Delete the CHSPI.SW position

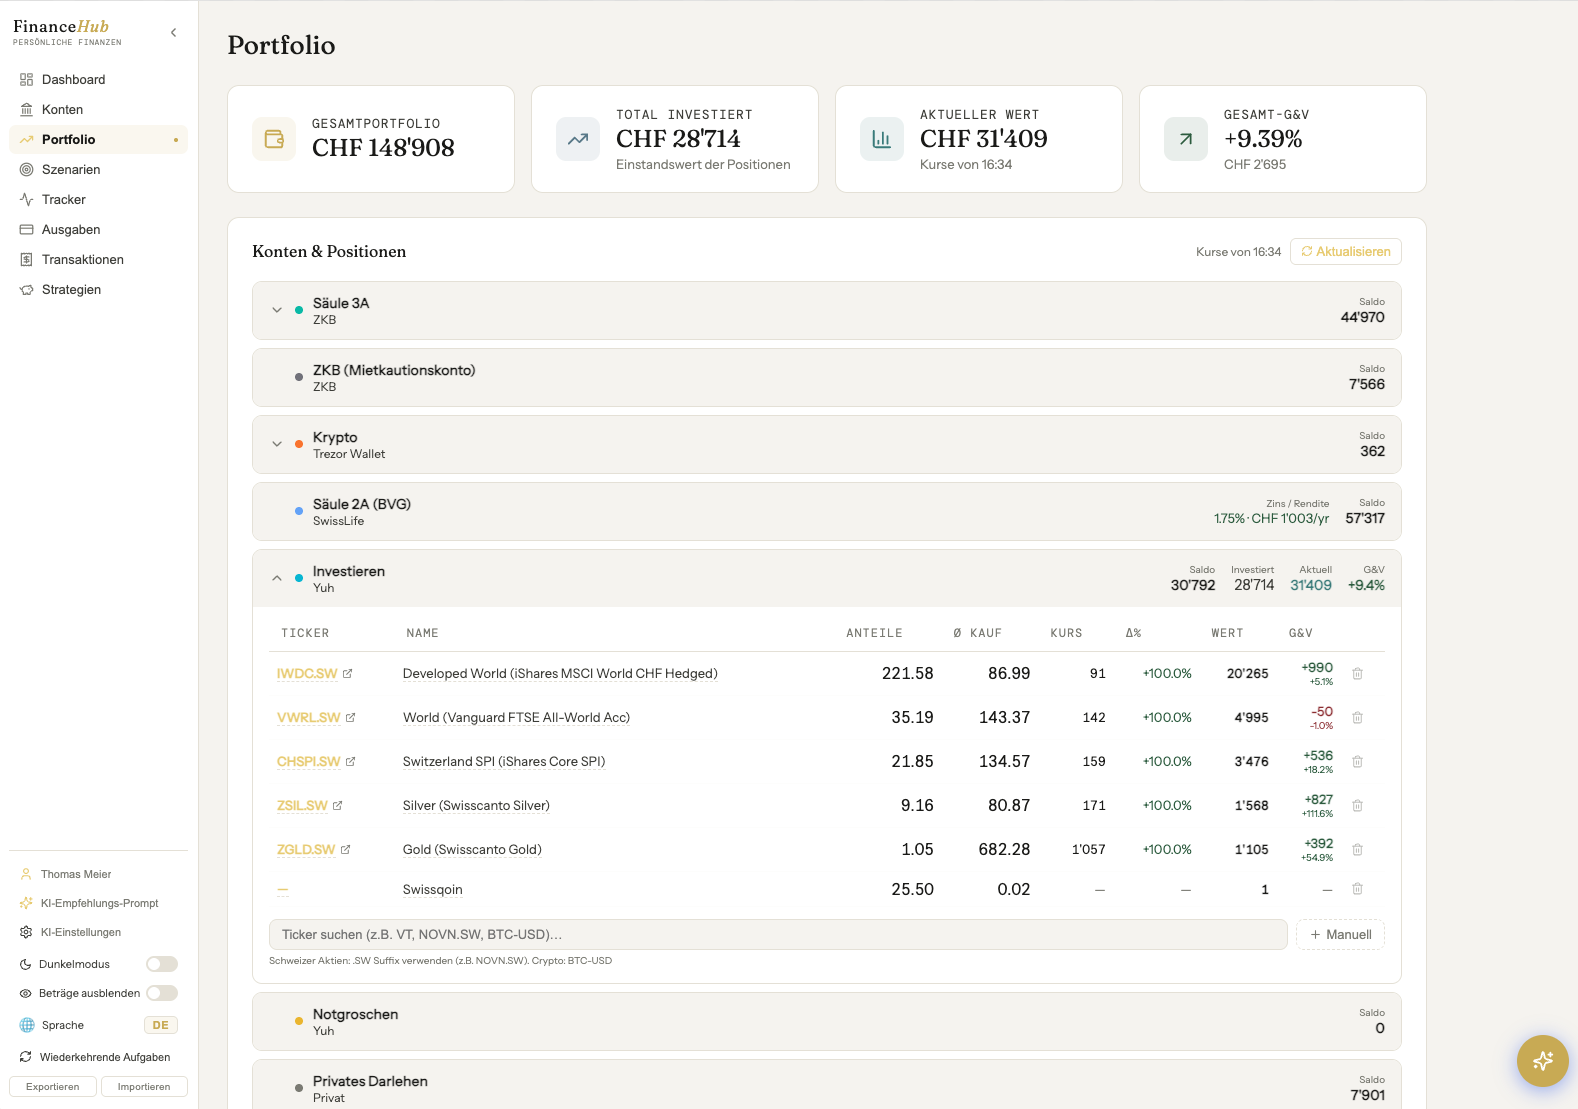[1358, 762]
